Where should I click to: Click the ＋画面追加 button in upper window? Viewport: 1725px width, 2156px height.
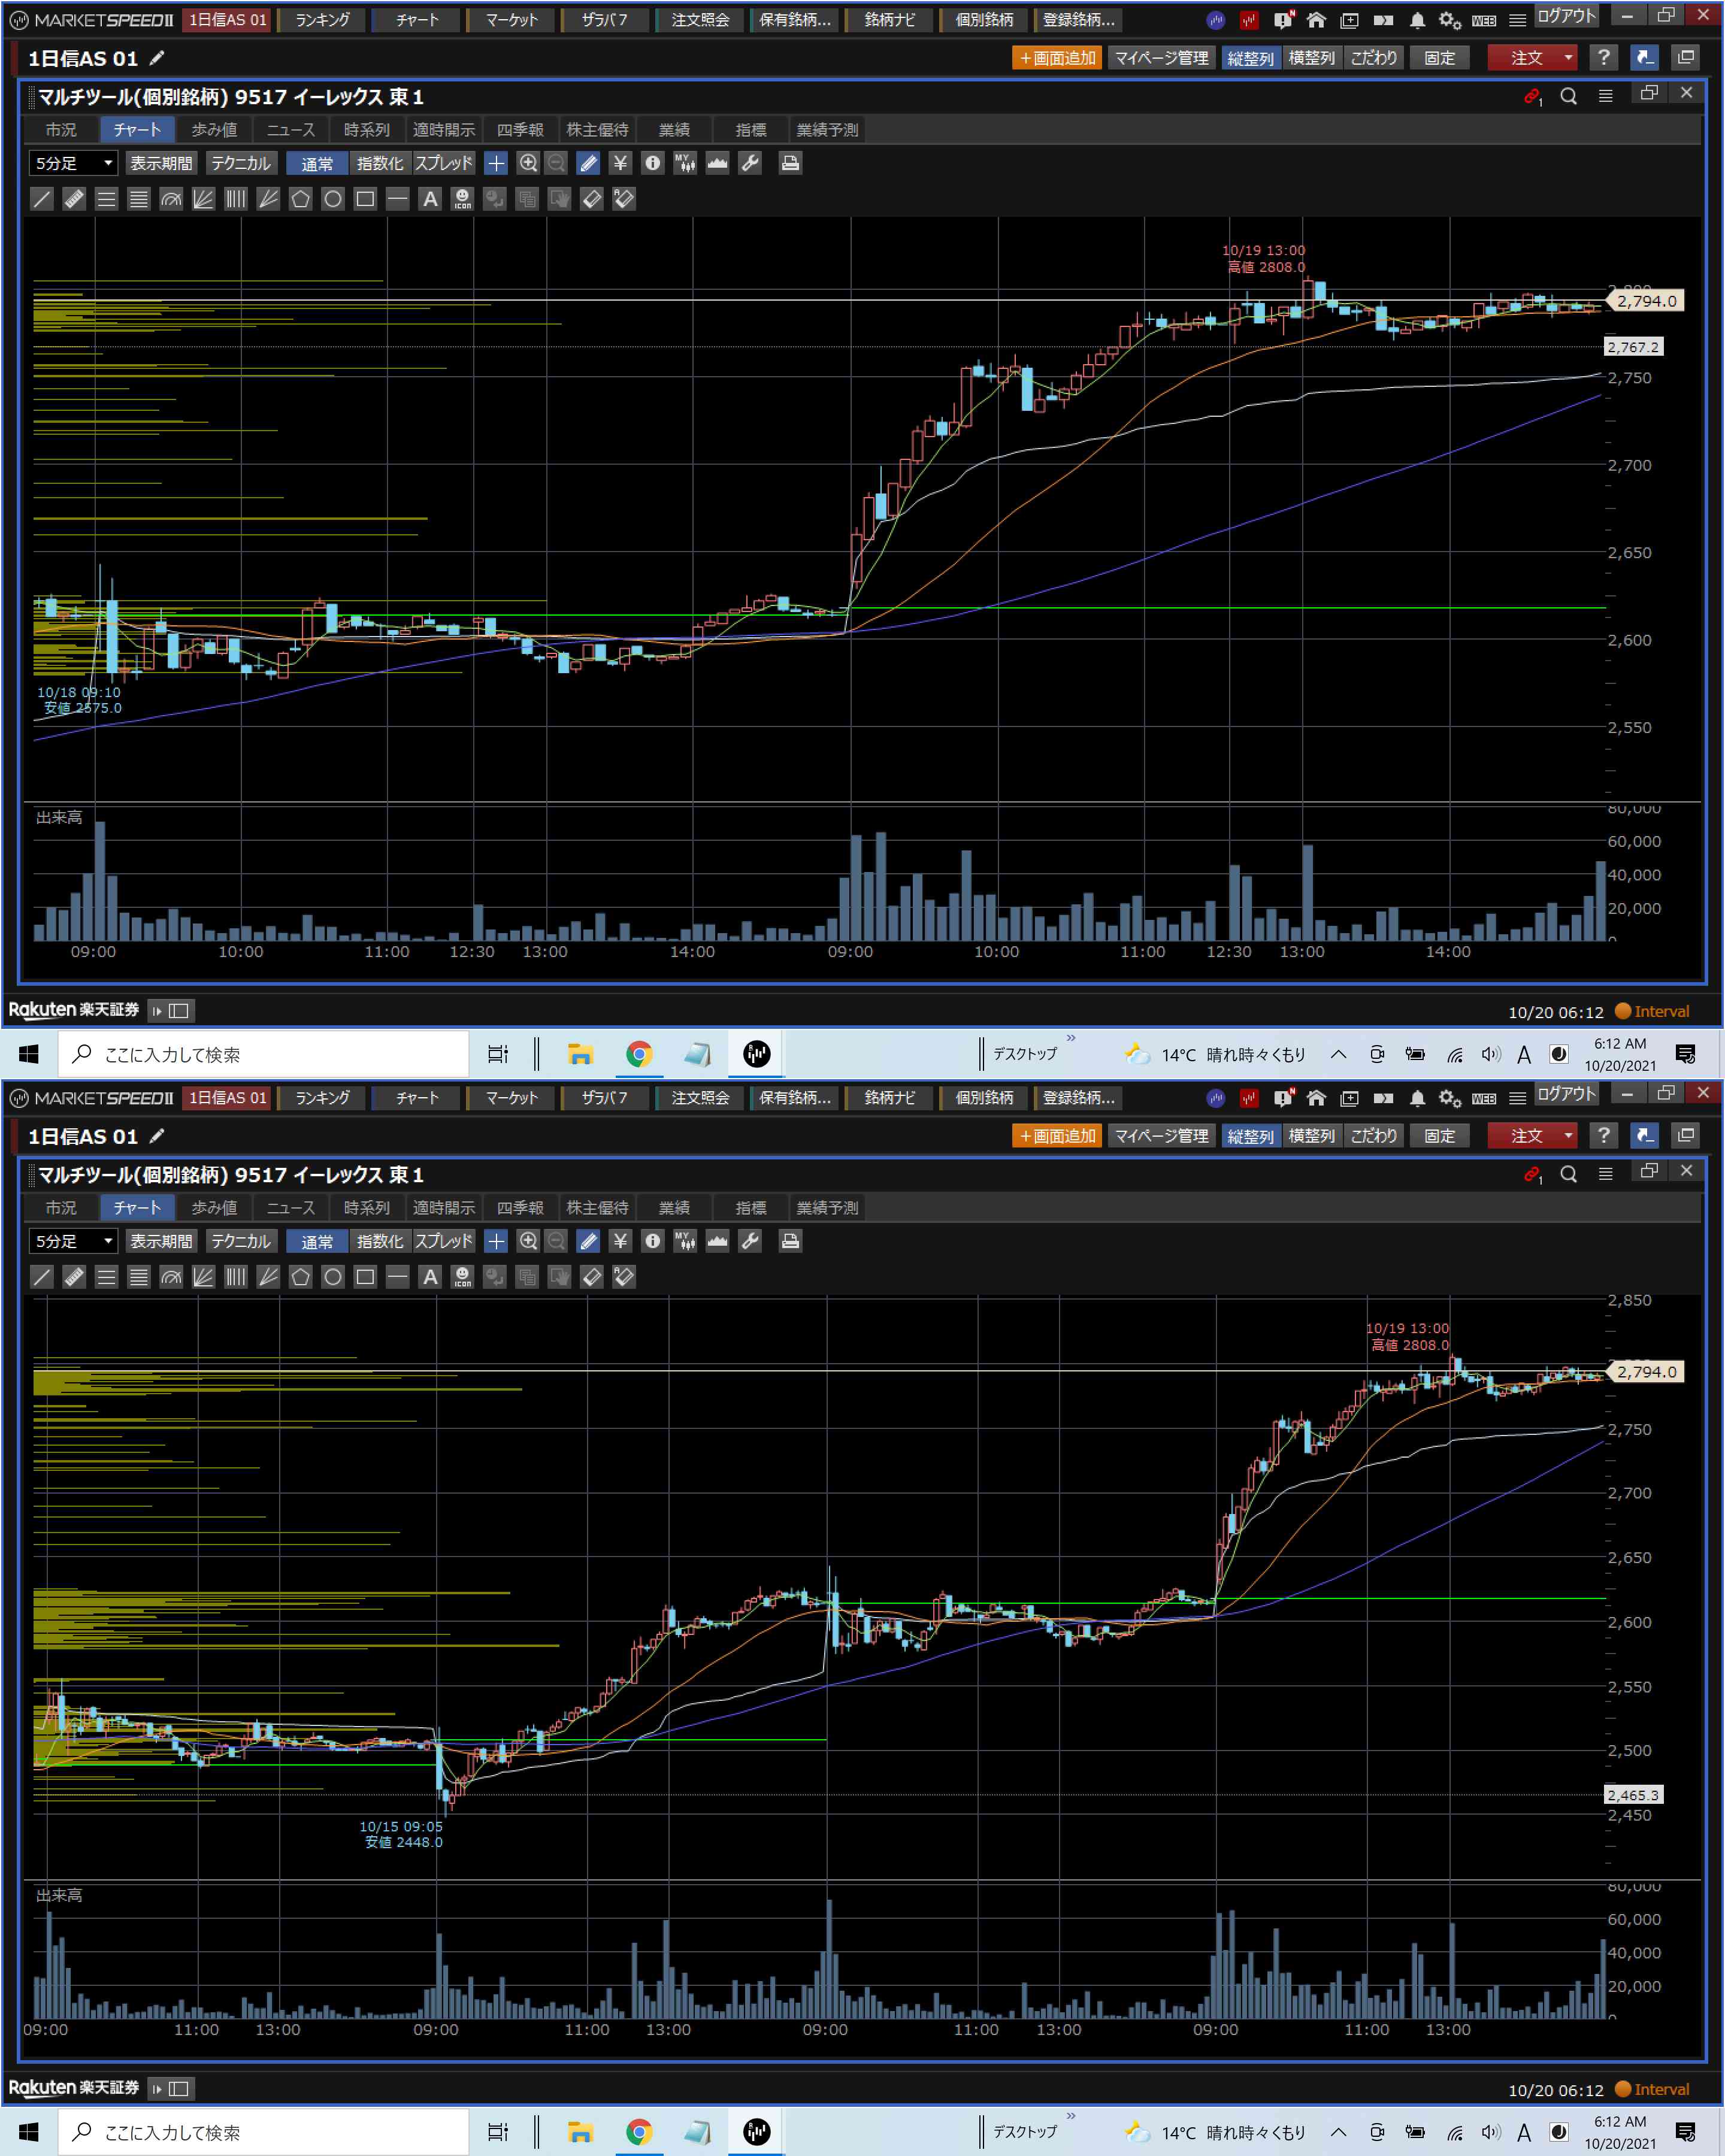tap(1057, 58)
